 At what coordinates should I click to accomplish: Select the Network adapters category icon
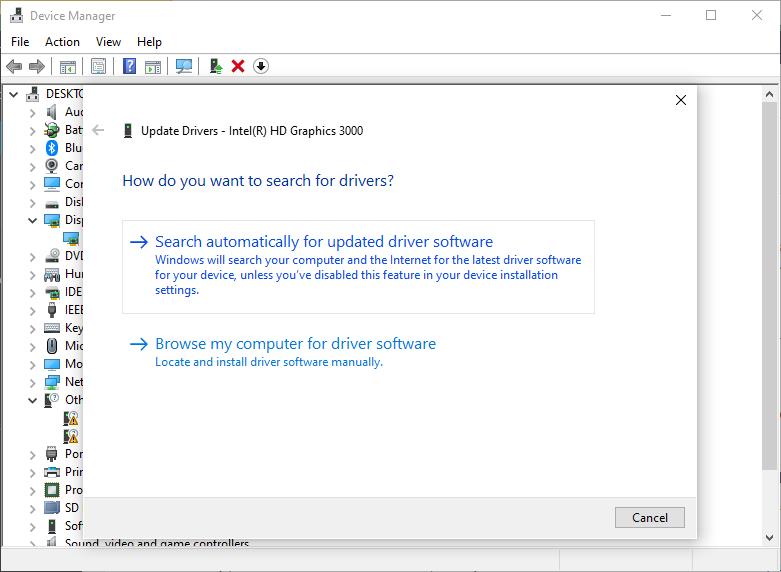52,382
